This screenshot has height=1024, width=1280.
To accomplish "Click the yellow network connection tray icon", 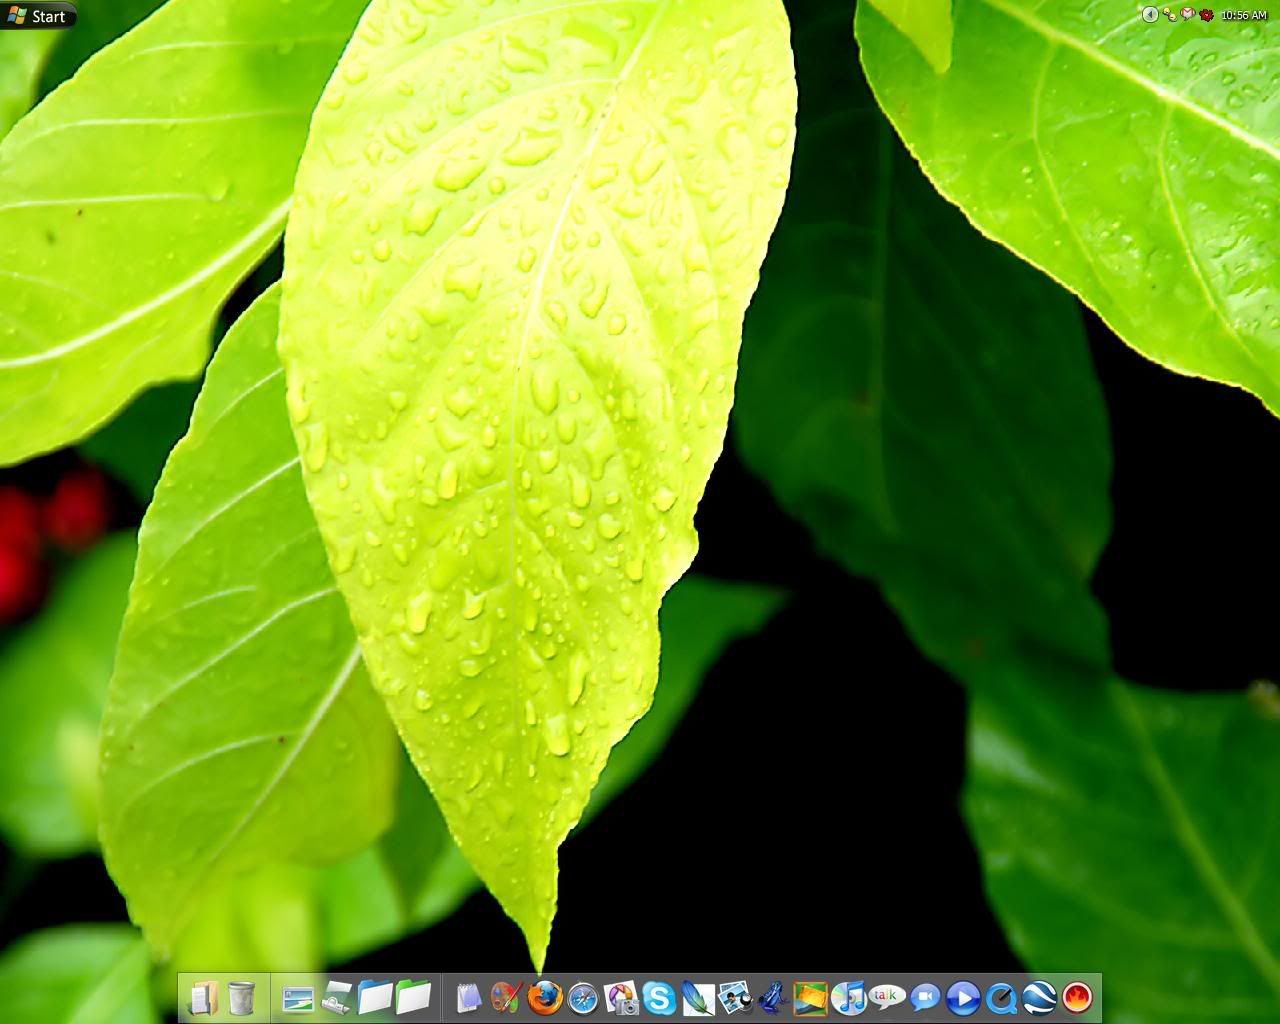I will [x=1169, y=14].
